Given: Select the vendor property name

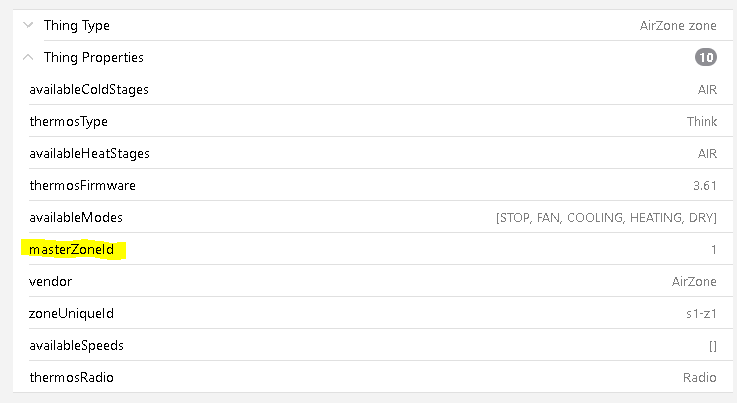Looking at the screenshot, I should [50, 282].
